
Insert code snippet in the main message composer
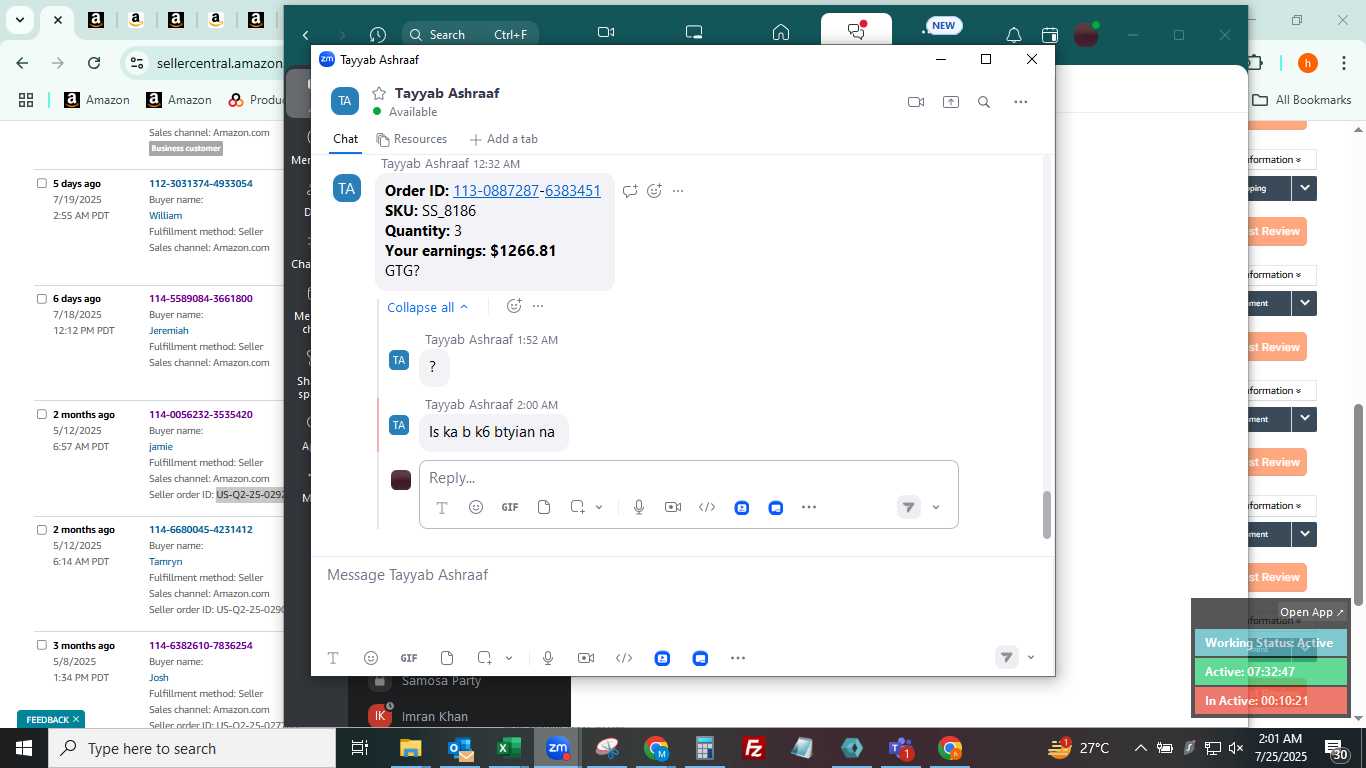point(624,658)
